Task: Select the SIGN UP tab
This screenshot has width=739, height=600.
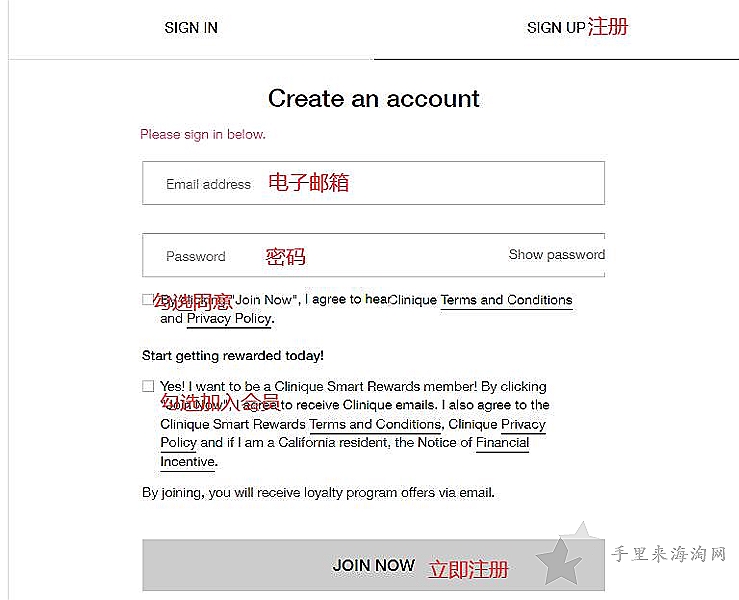Action: pos(556,28)
